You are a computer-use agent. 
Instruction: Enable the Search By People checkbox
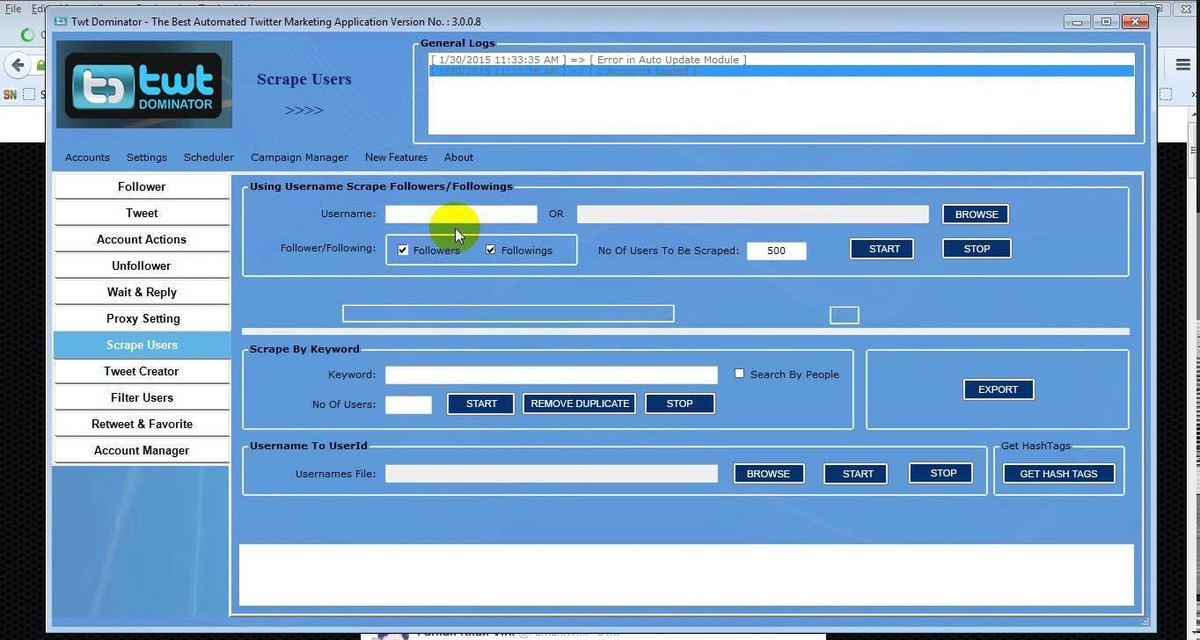740,374
